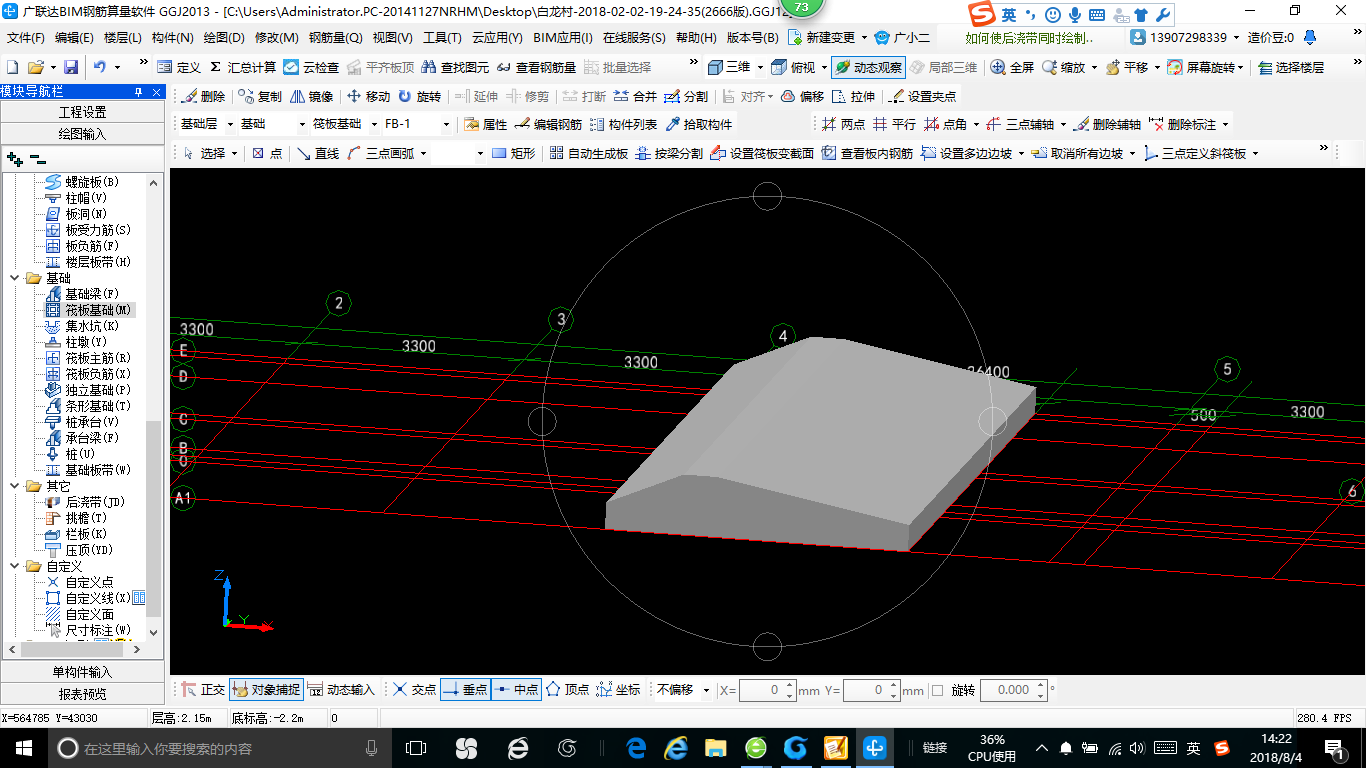
Task: Toggle 动态观察 dynamic orbit mode
Action: 868,67
